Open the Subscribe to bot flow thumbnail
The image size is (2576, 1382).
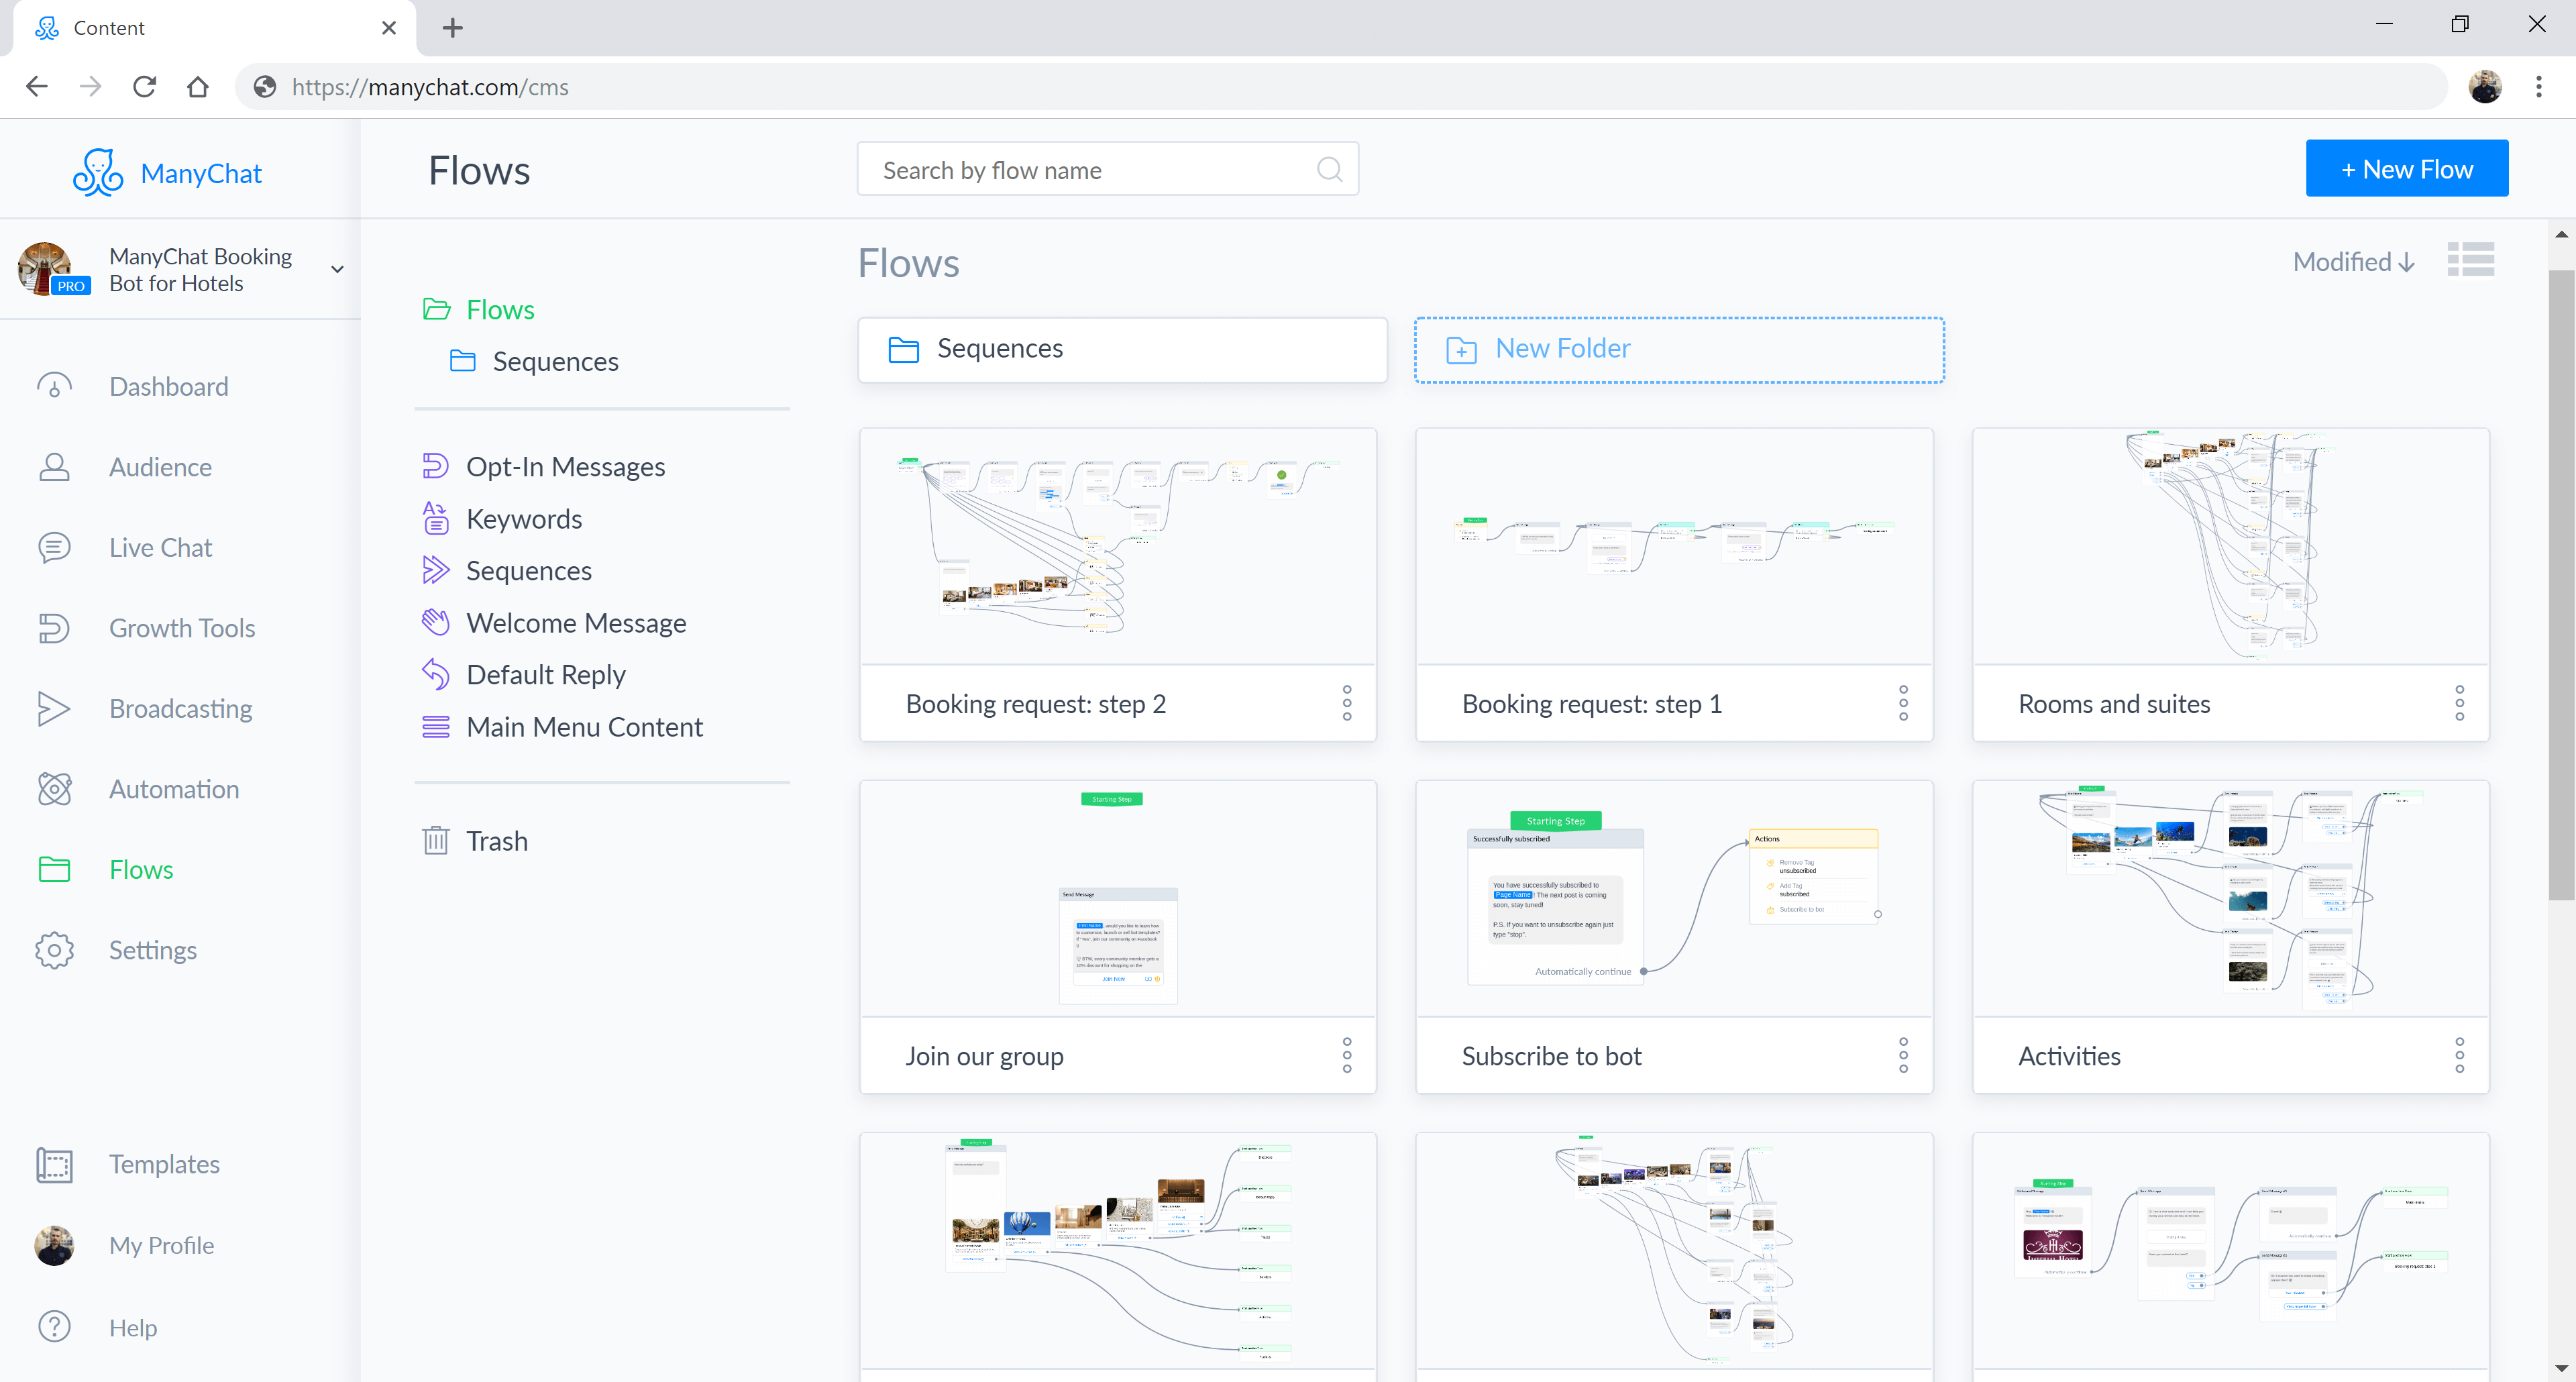tap(1674, 899)
